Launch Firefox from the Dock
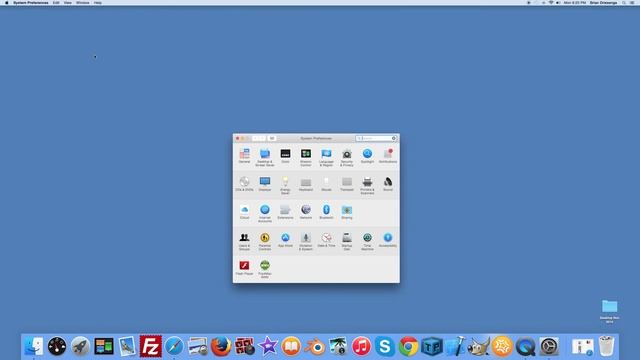This screenshot has height=360, width=640. tap(221, 346)
